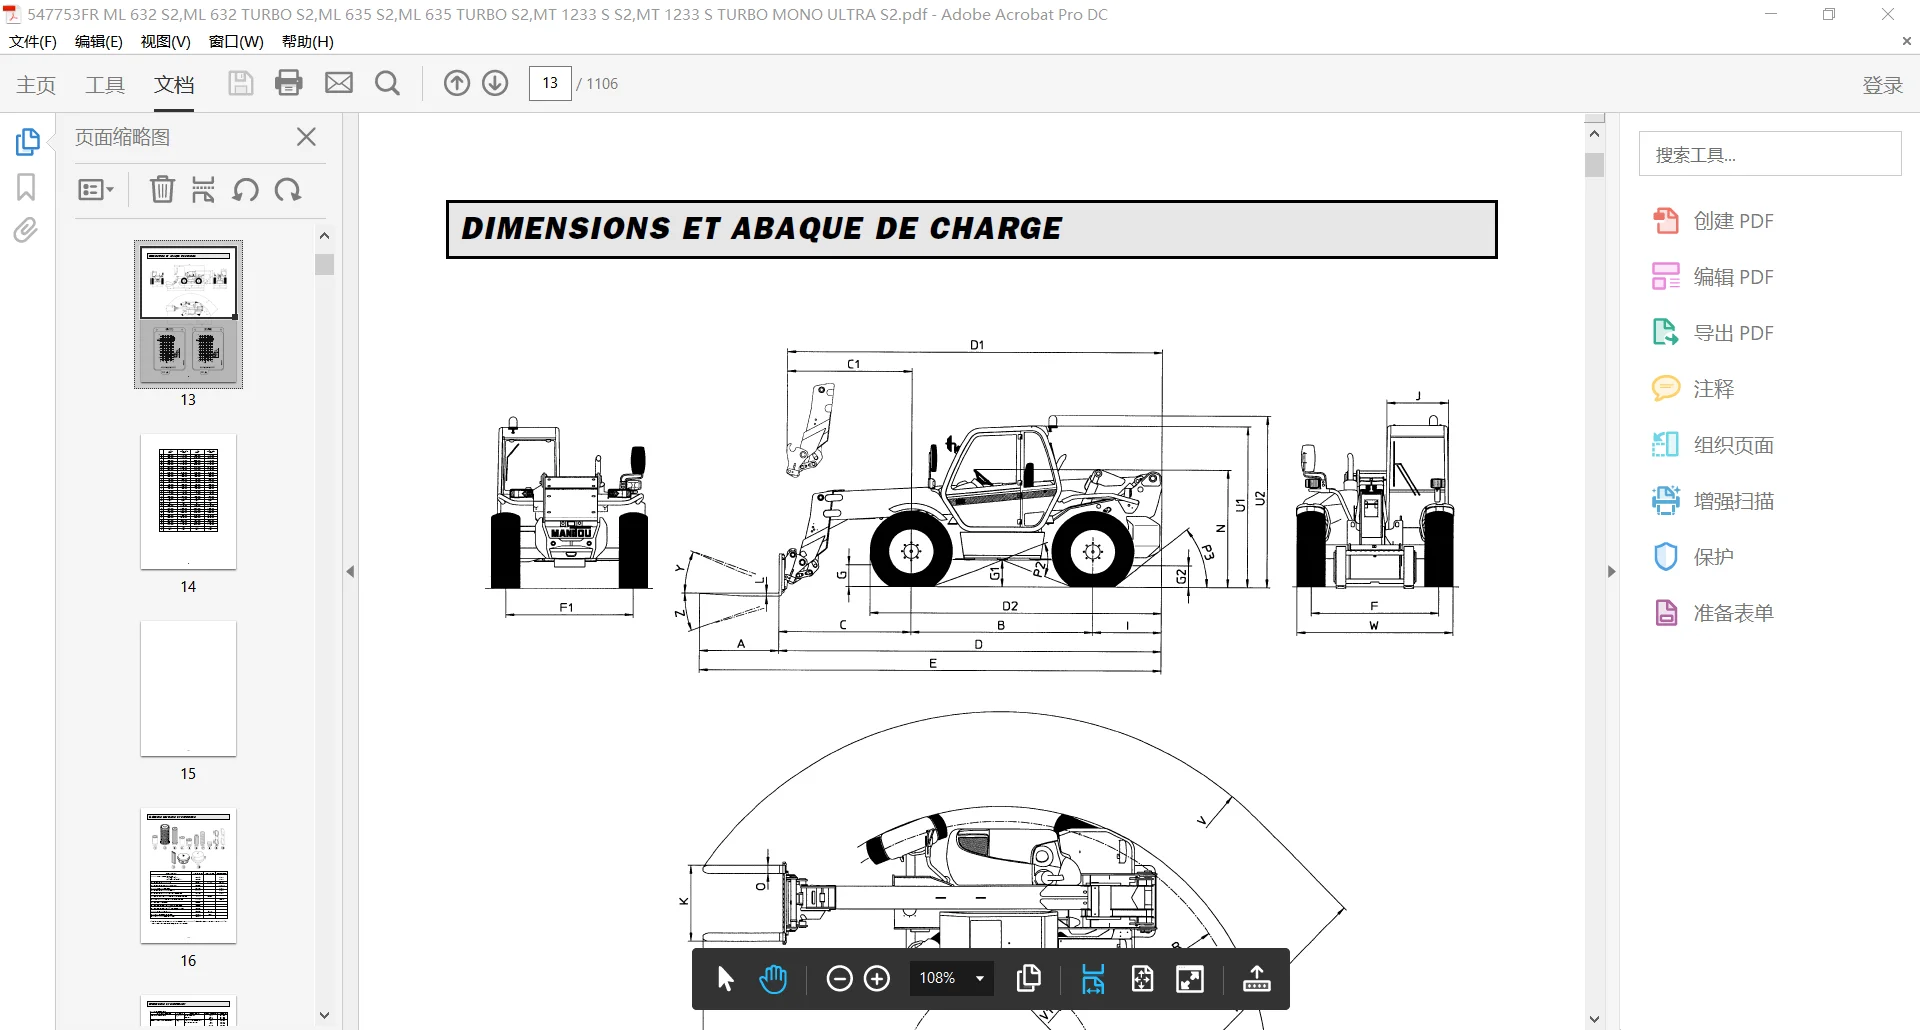
Task: Open the Create PDF tool
Action: pos(1712,221)
